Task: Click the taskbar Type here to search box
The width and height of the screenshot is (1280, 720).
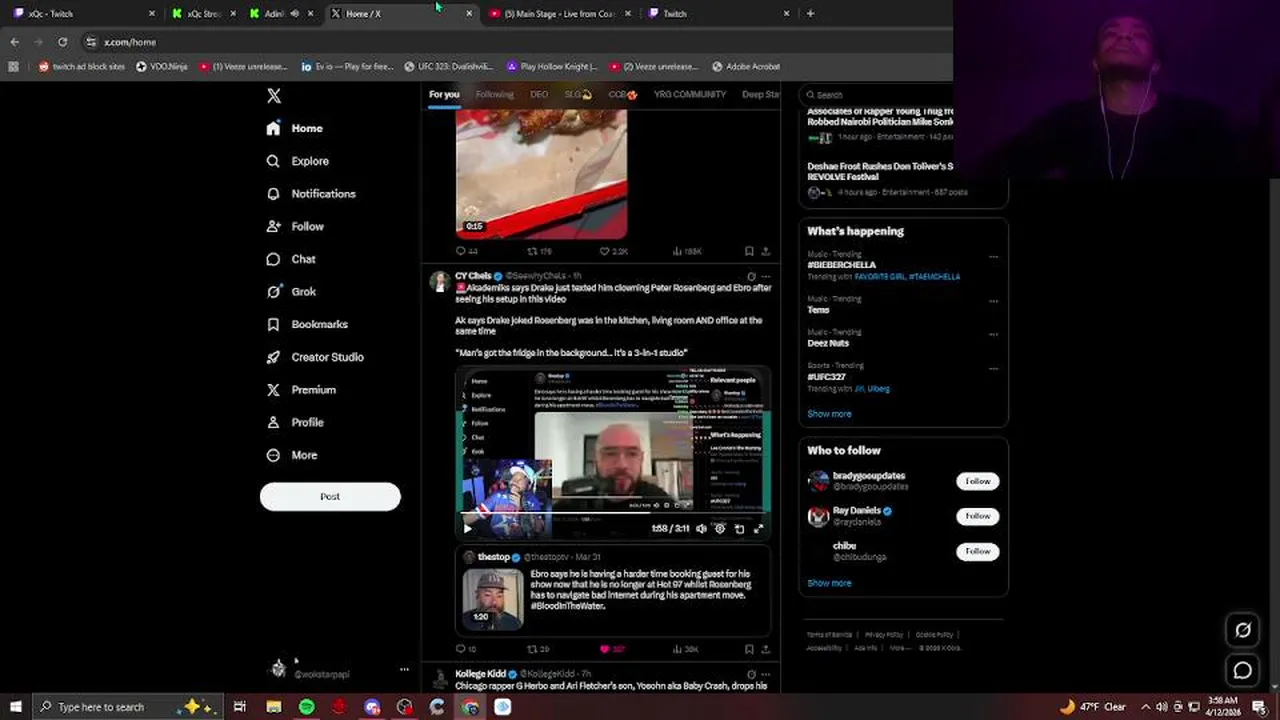Action: (126, 707)
